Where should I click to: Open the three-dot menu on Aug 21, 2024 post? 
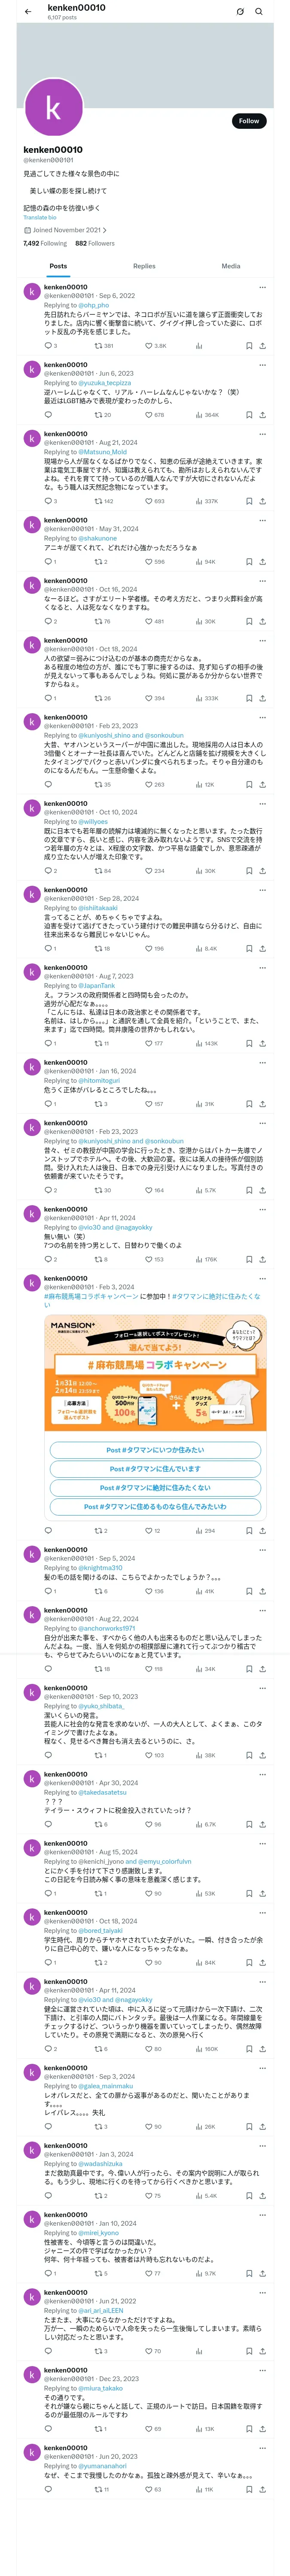click(262, 434)
